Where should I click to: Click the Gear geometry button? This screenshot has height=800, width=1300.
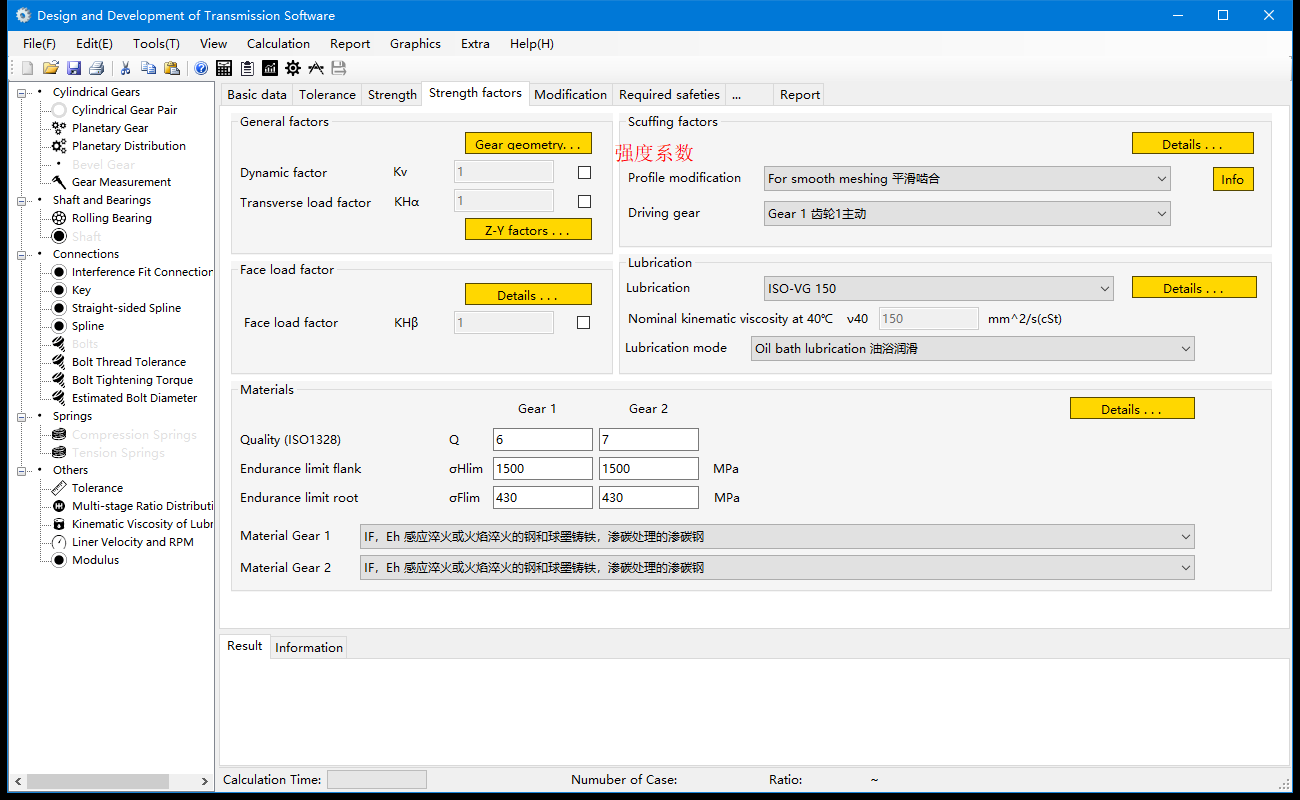pyautogui.click(x=528, y=144)
